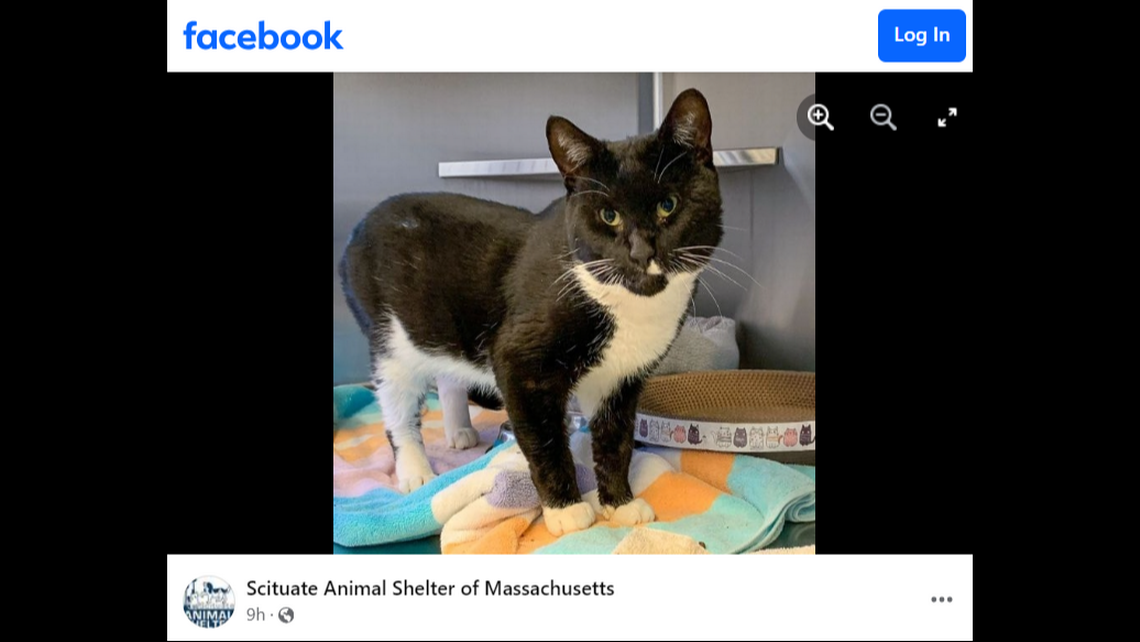Select the blue facebook wordmark

point(262,36)
